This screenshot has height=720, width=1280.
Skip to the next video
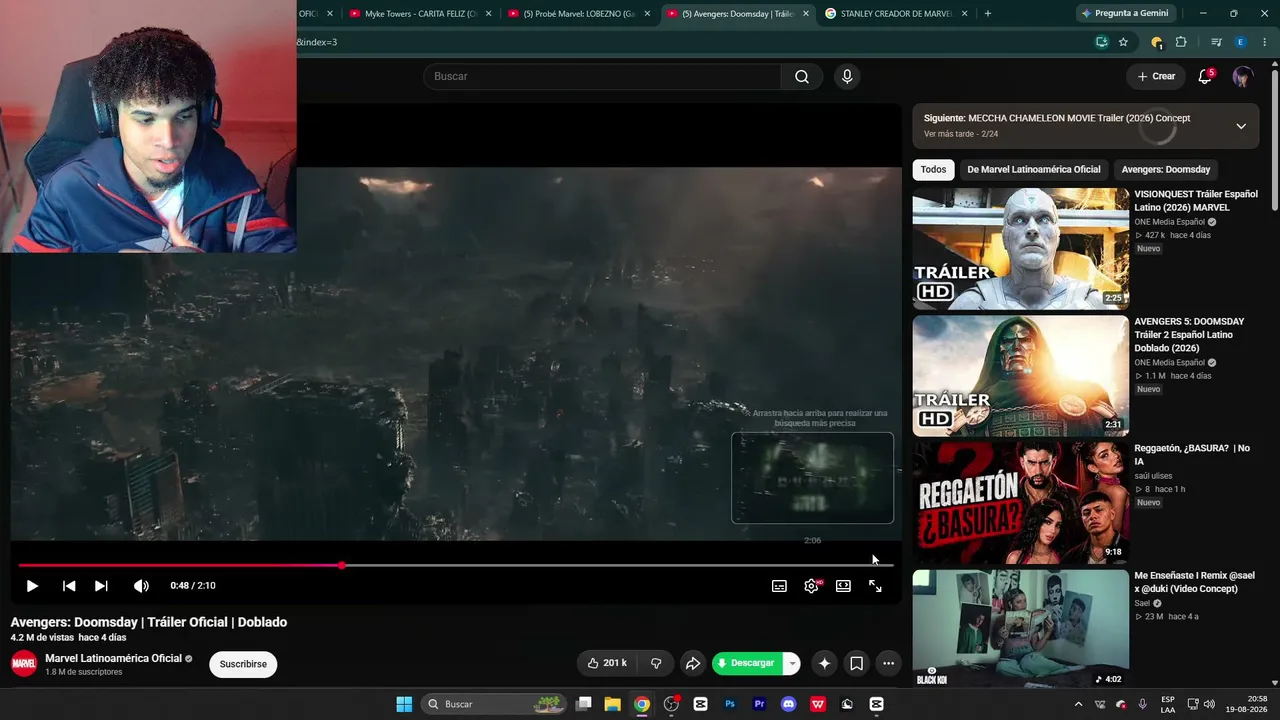pos(101,586)
